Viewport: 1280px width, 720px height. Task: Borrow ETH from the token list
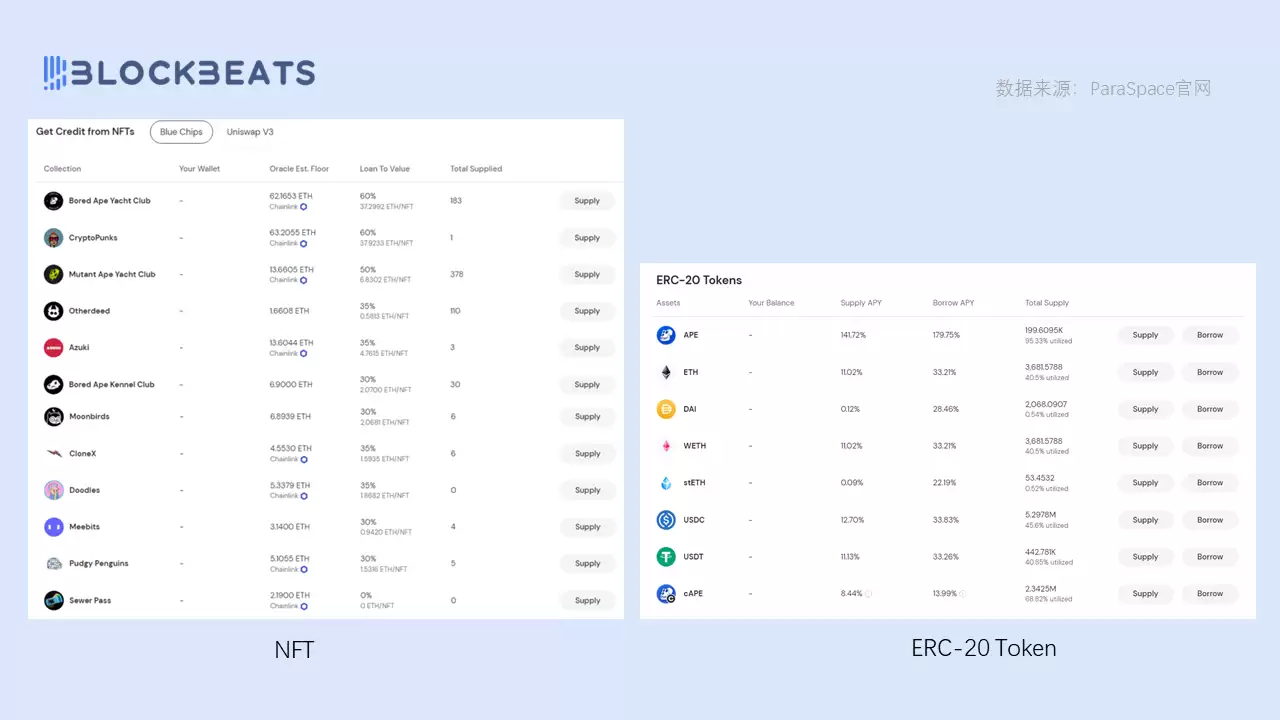tap(1210, 372)
